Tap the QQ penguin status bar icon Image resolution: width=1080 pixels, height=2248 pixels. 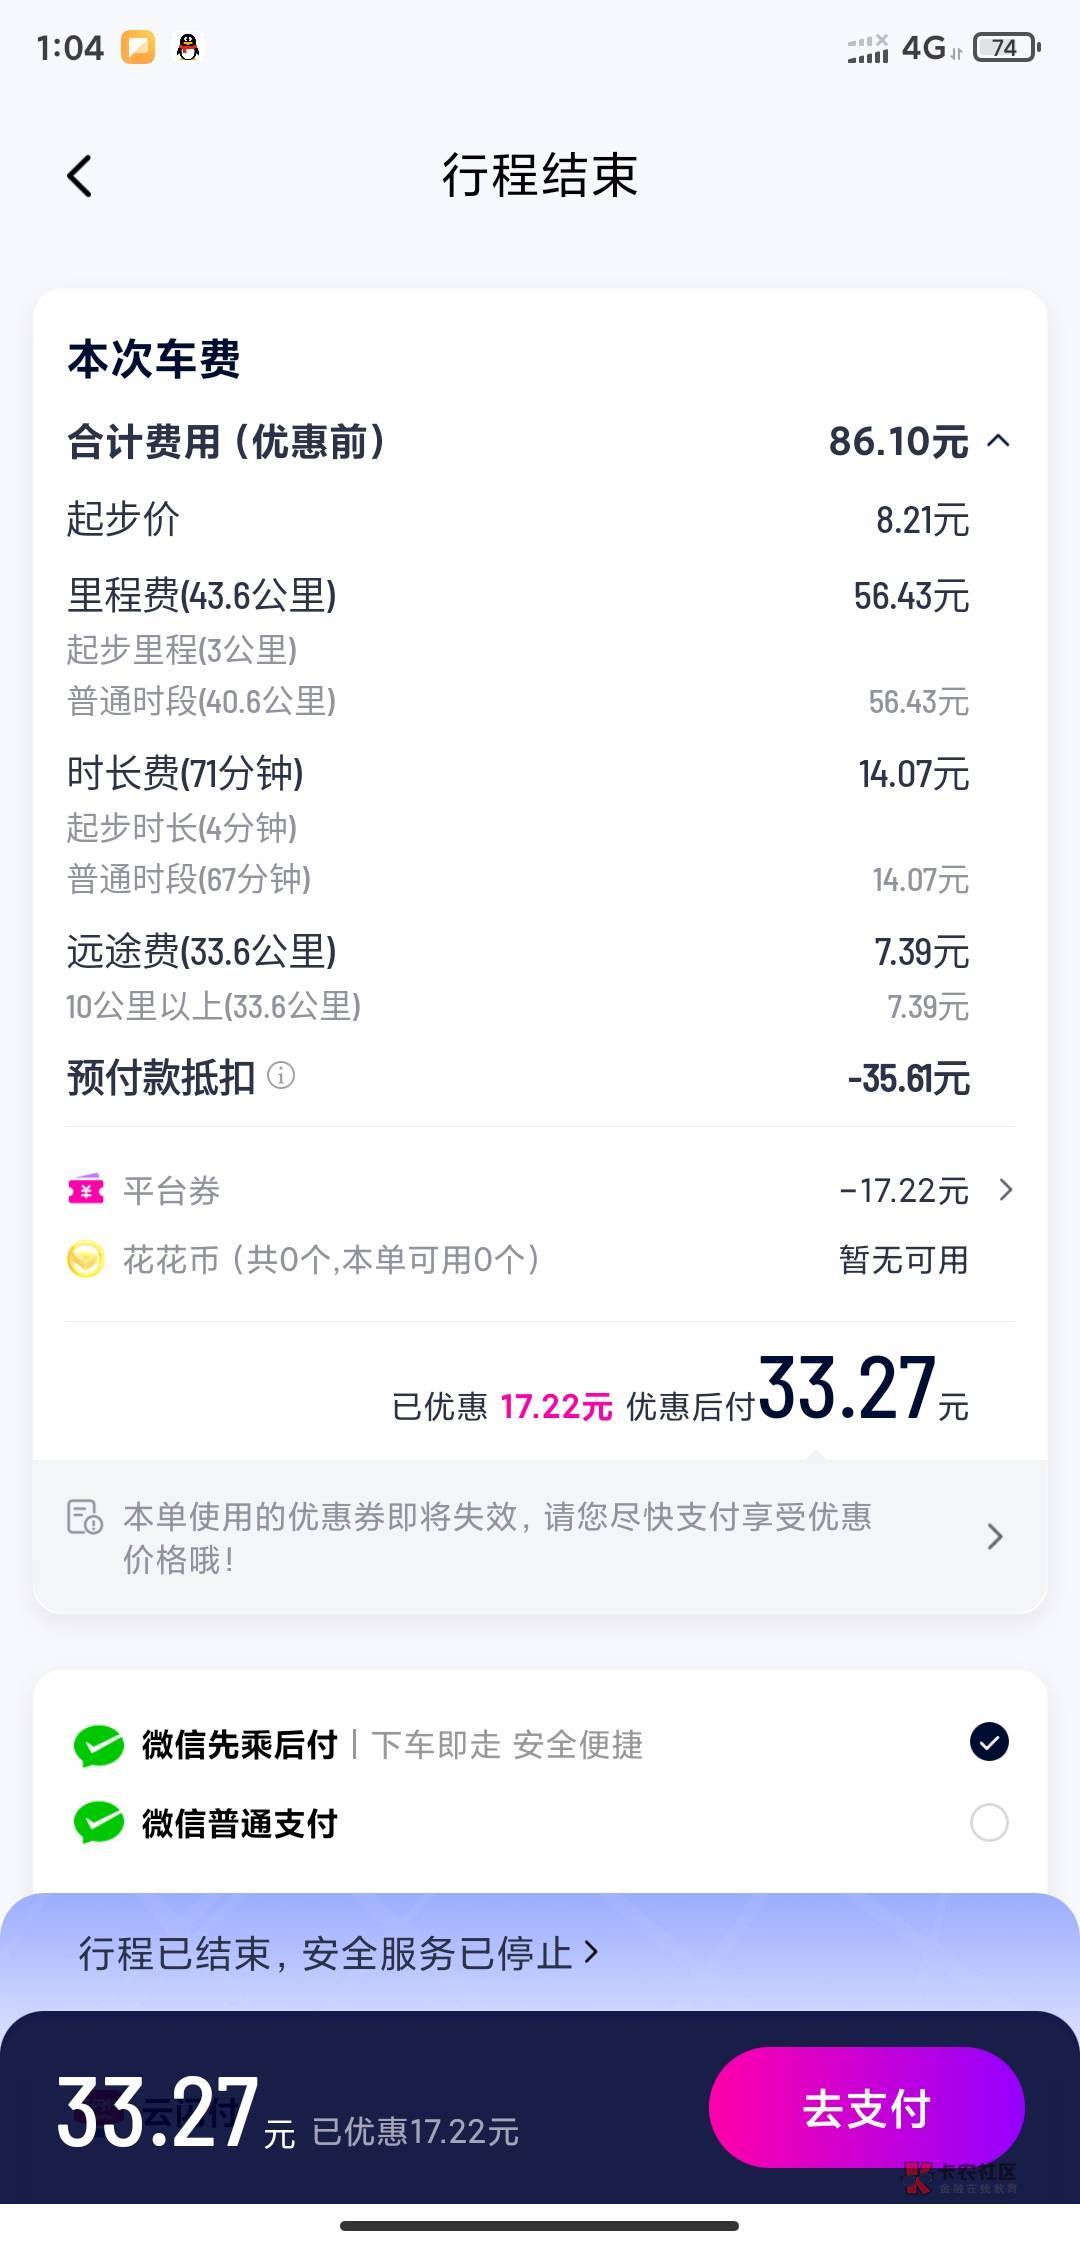tap(188, 47)
